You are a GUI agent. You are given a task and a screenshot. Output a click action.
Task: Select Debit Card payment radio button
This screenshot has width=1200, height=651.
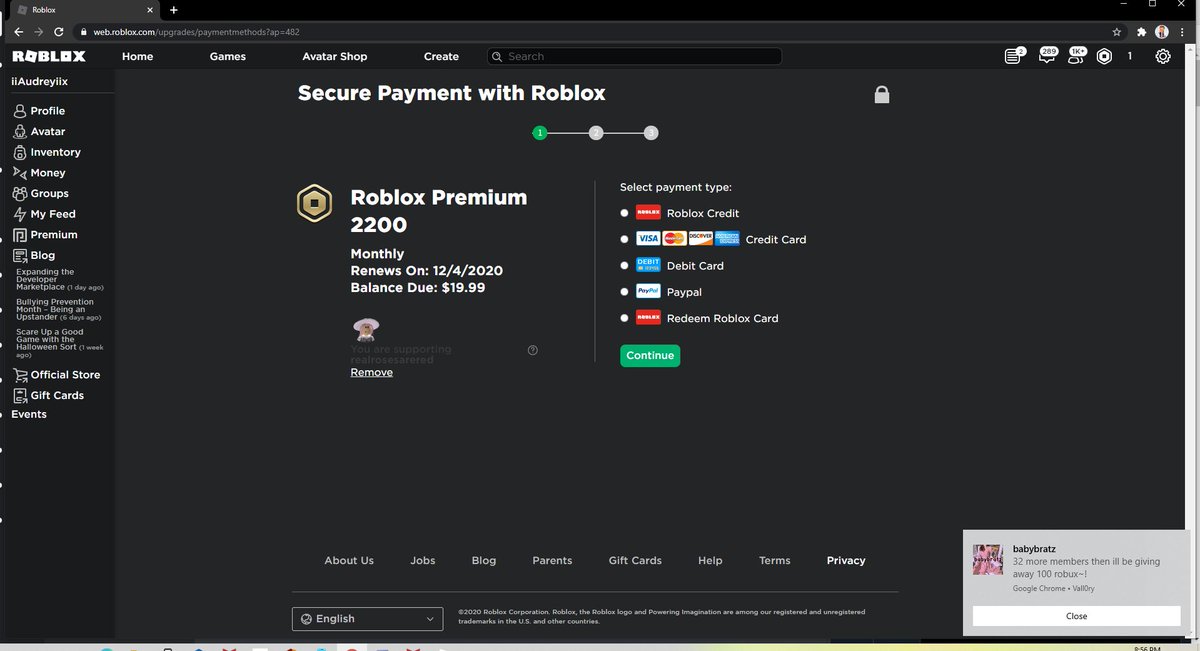tap(624, 265)
